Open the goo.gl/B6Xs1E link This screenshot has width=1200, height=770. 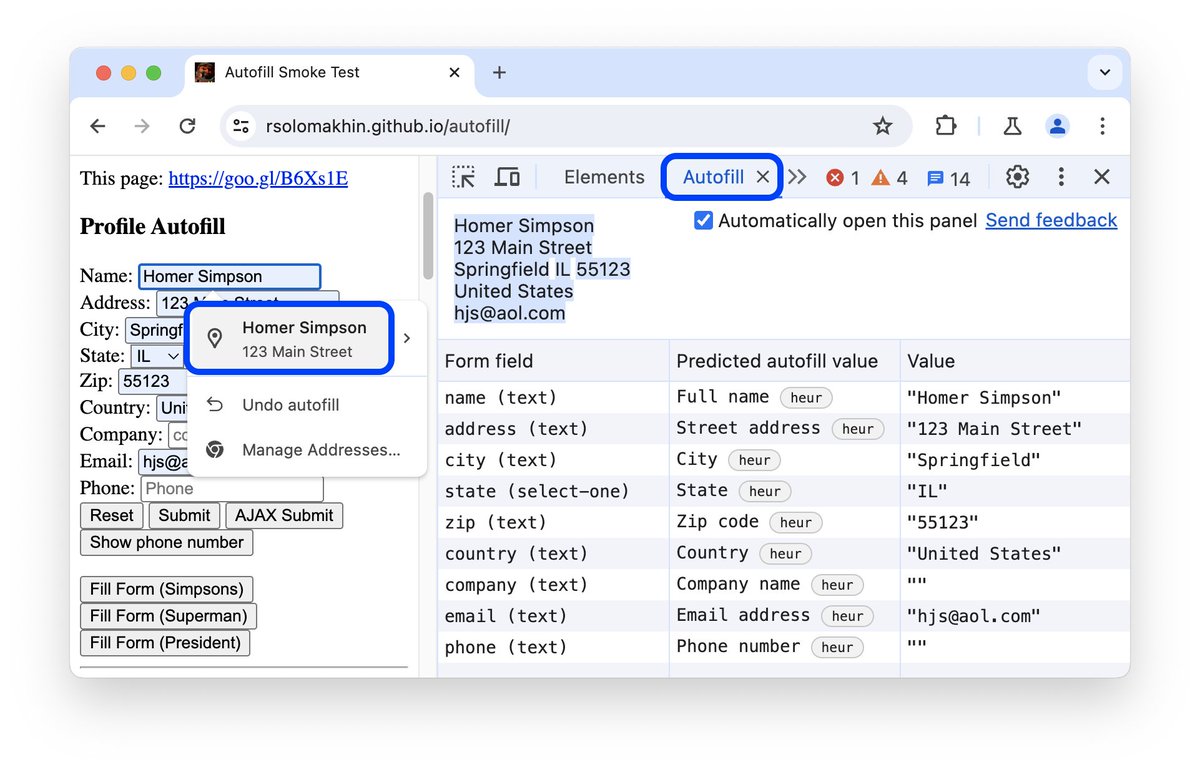[x=258, y=179]
